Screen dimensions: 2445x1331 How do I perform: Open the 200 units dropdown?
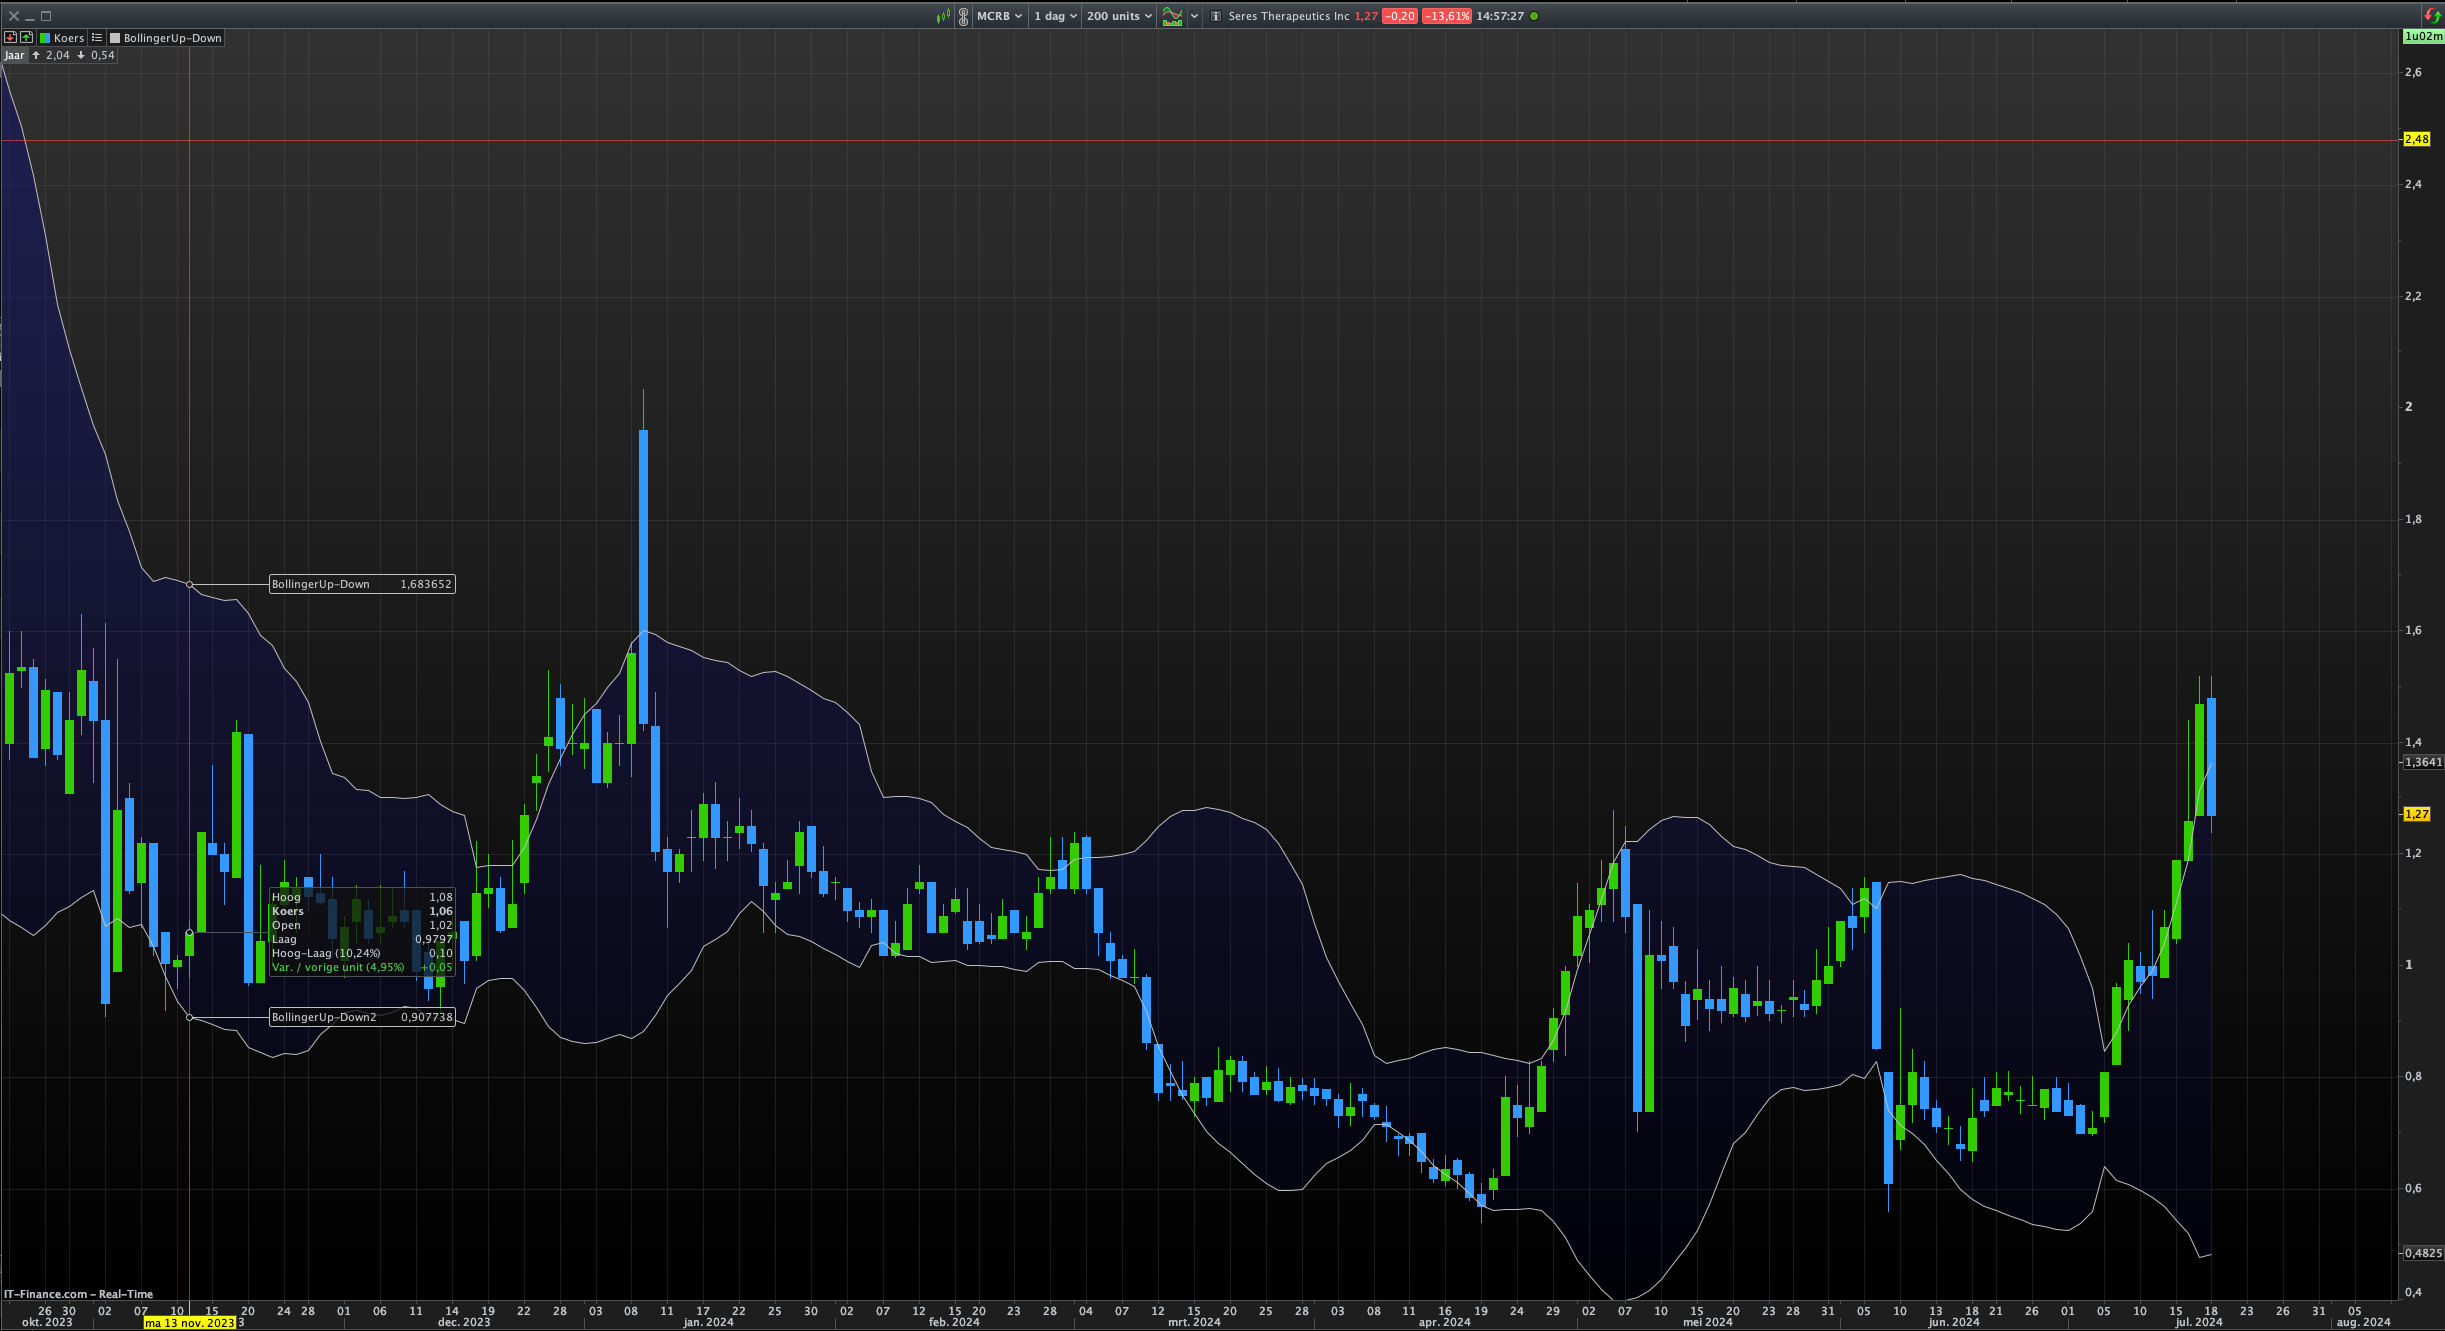[1119, 16]
